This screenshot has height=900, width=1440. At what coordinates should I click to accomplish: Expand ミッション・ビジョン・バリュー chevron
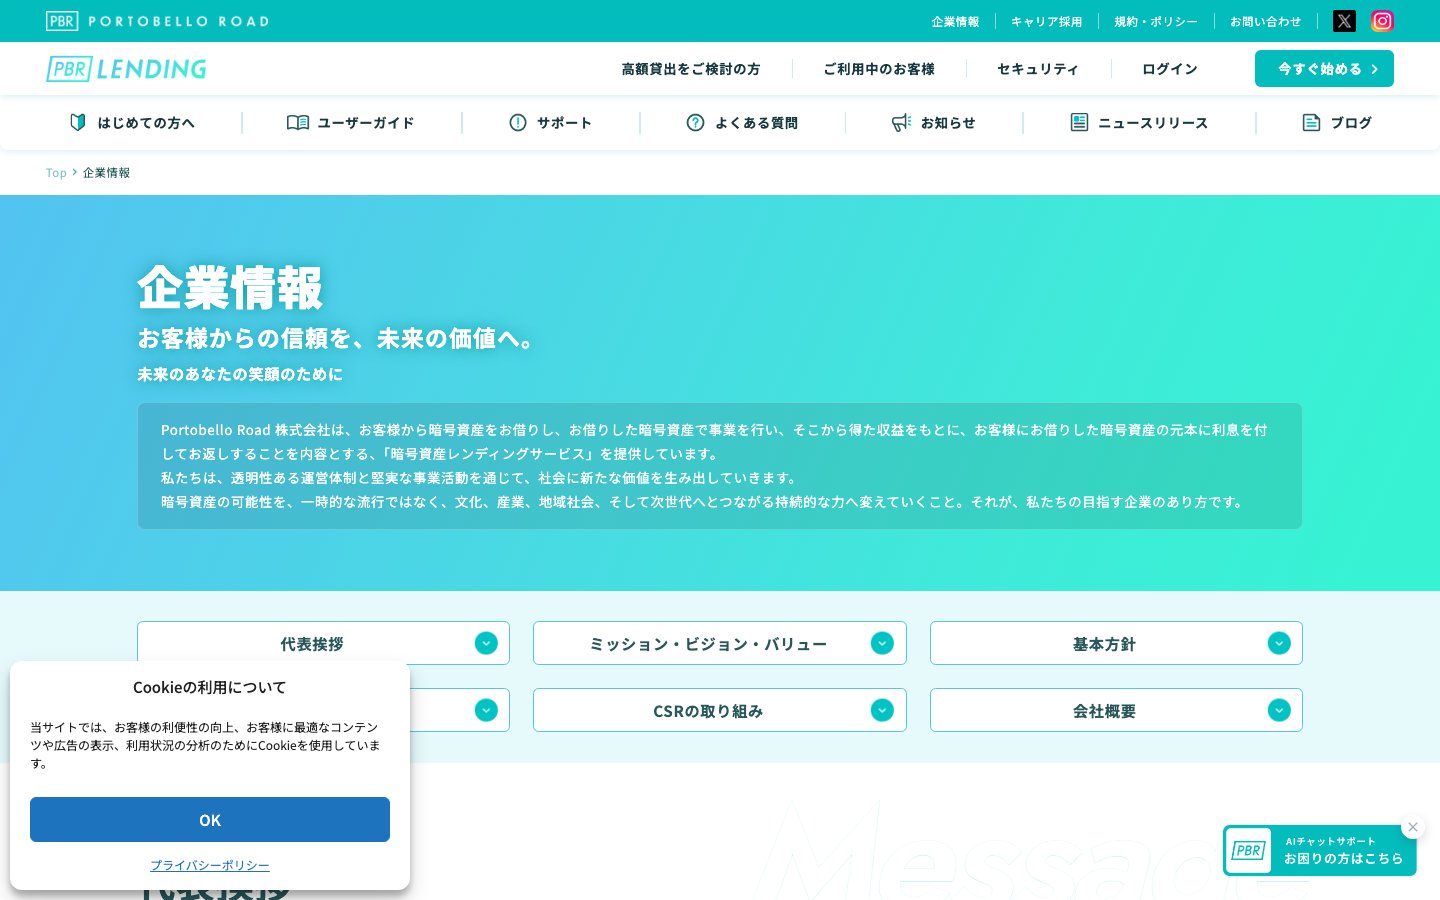tap(882, 643)
